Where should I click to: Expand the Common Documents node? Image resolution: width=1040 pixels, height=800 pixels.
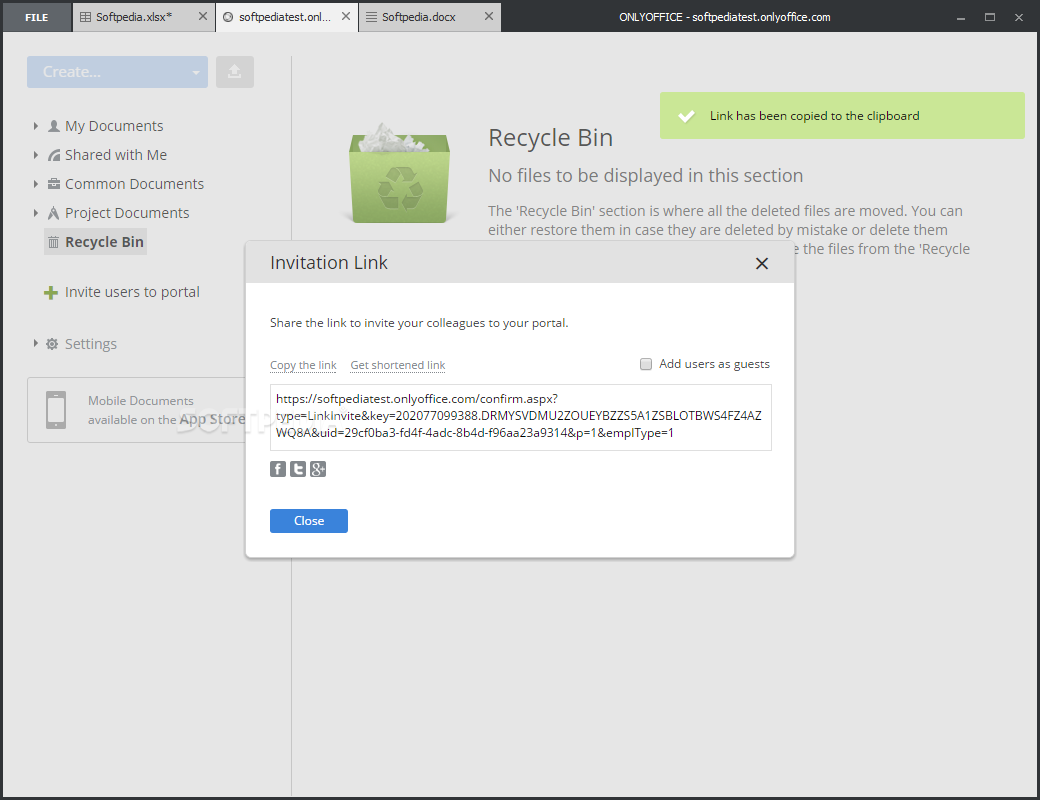pos(36,184)
